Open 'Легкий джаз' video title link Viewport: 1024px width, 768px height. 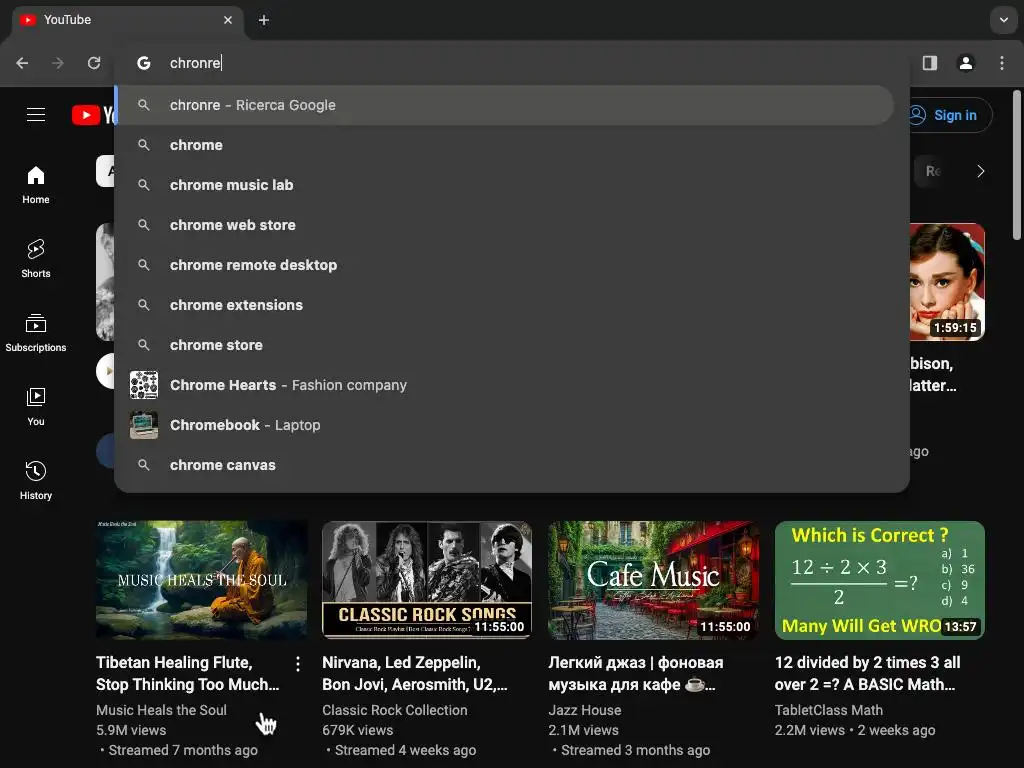636,673
